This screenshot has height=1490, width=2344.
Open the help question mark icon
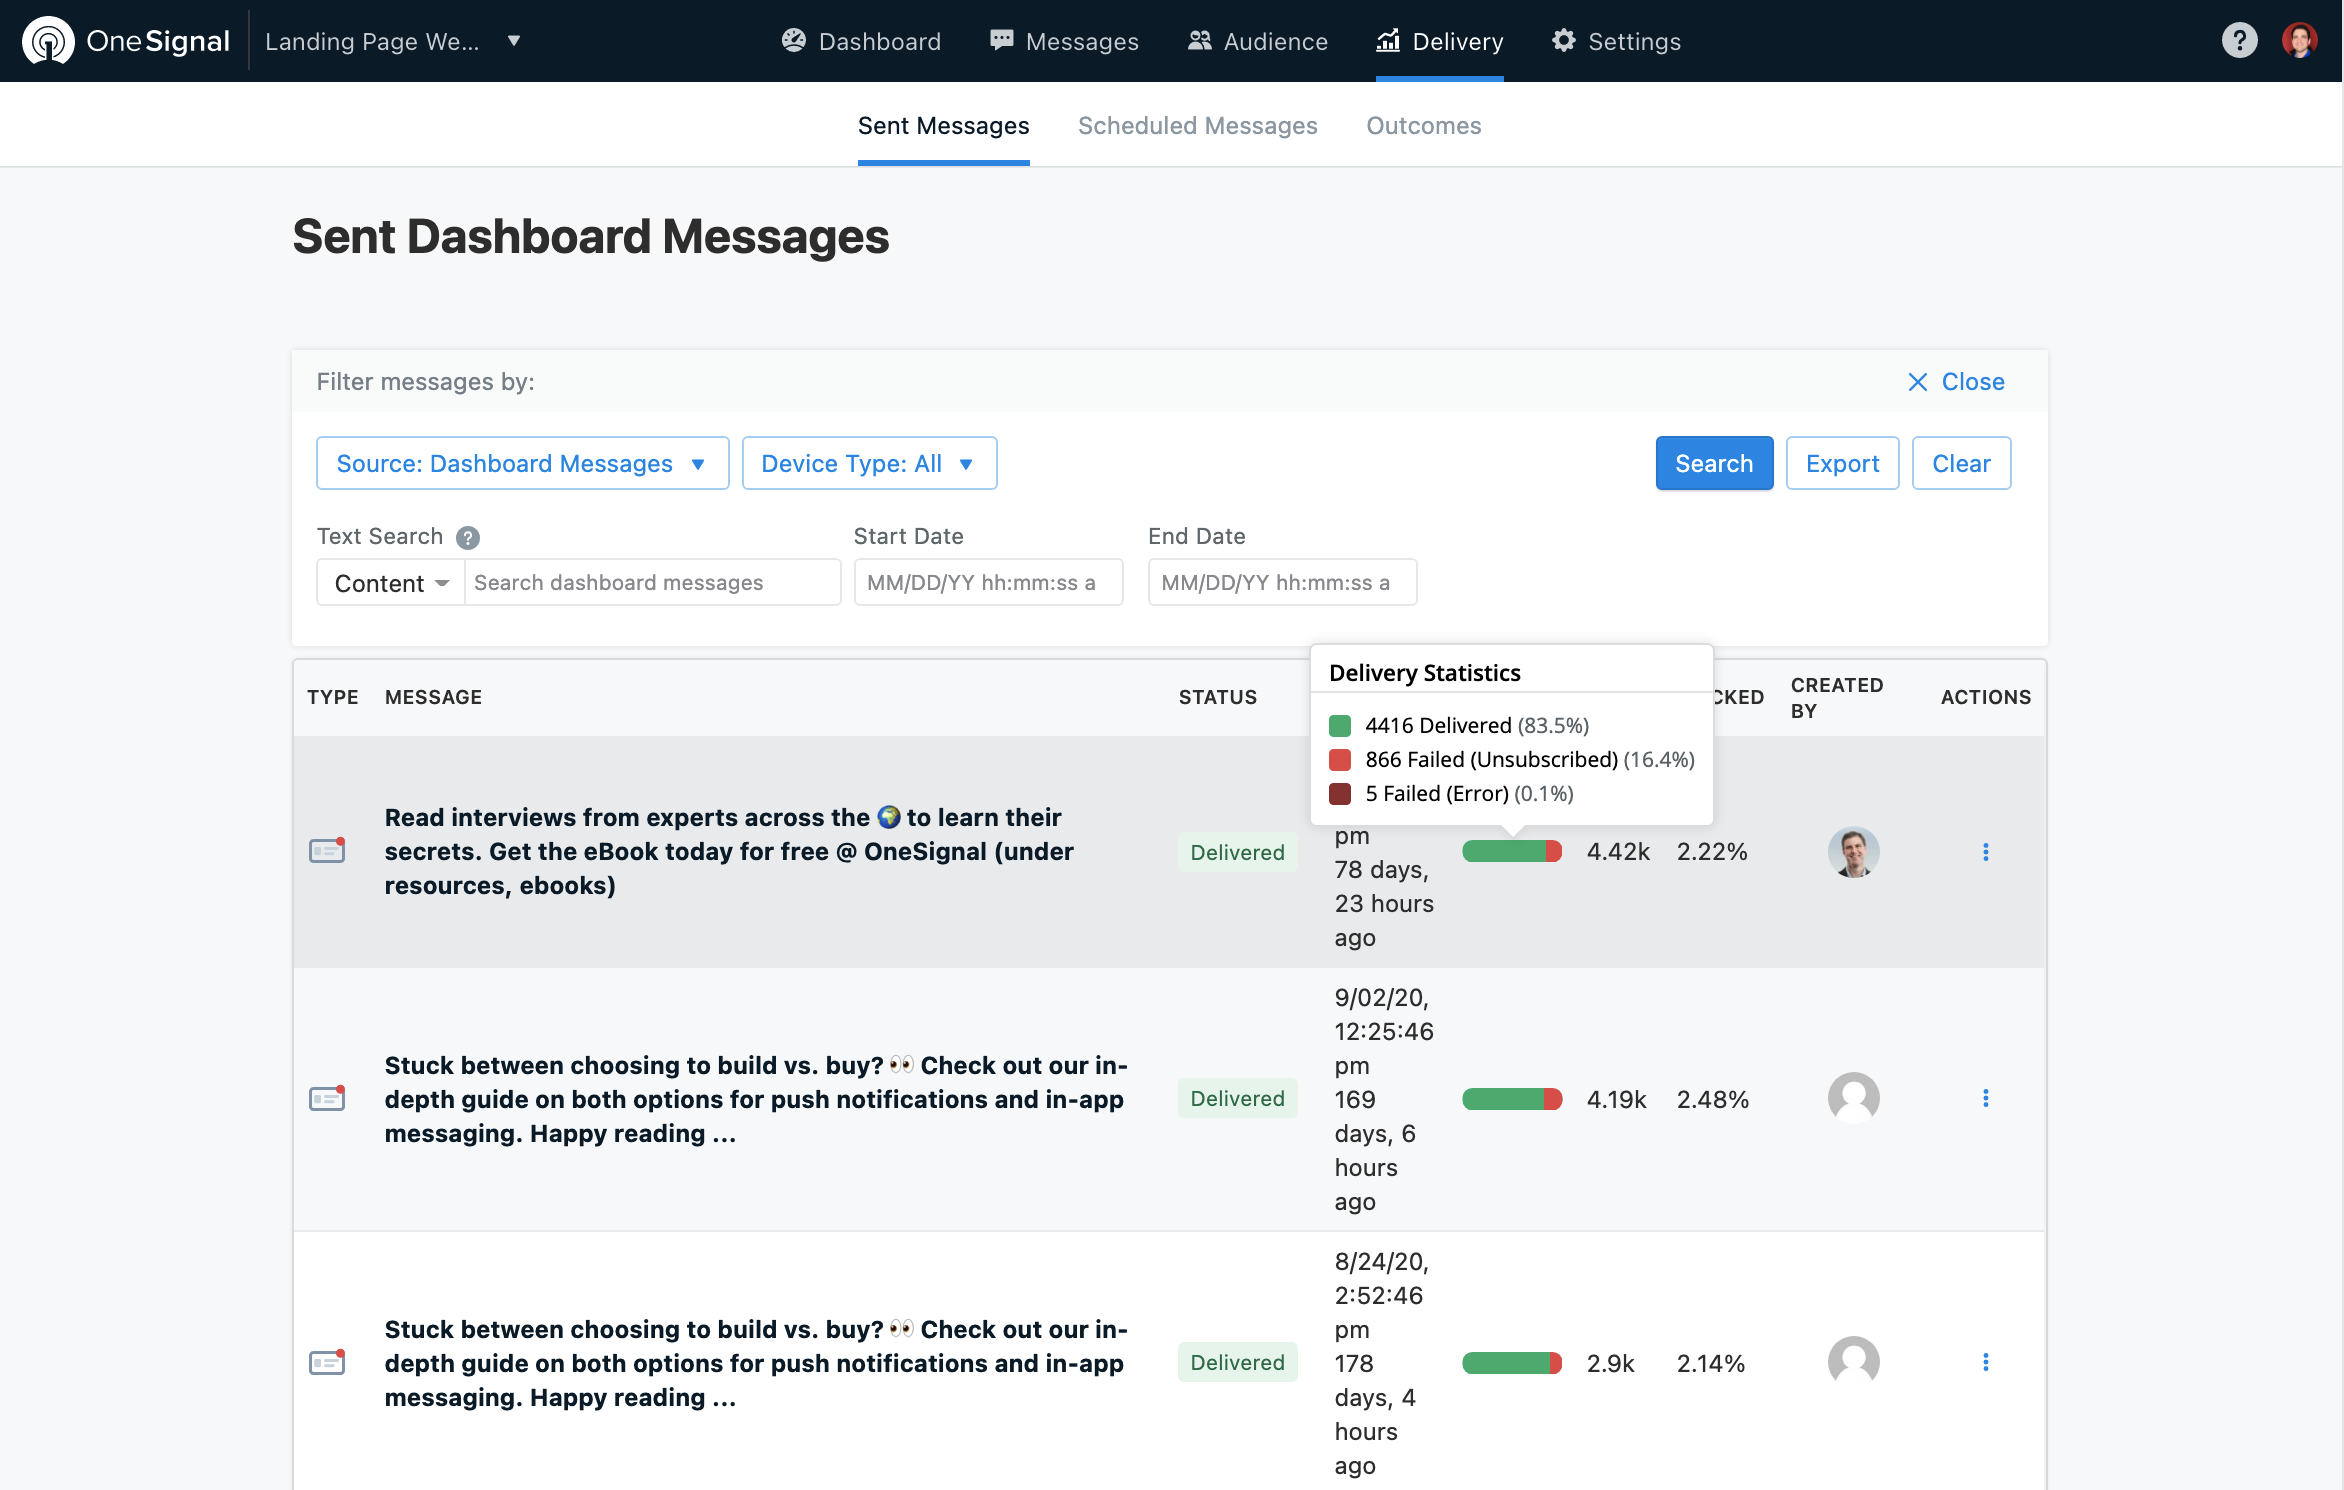(2239, 41)
